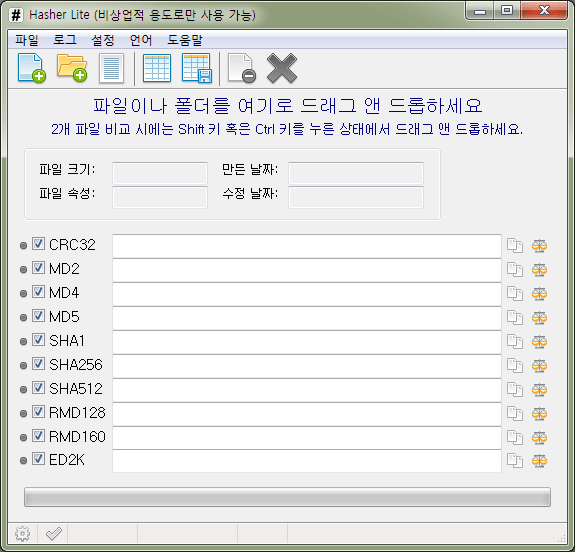This screenshot has height=552, width=575.
Task: Copy the SHA512 hash value
Action: click(x=515, y=390)
